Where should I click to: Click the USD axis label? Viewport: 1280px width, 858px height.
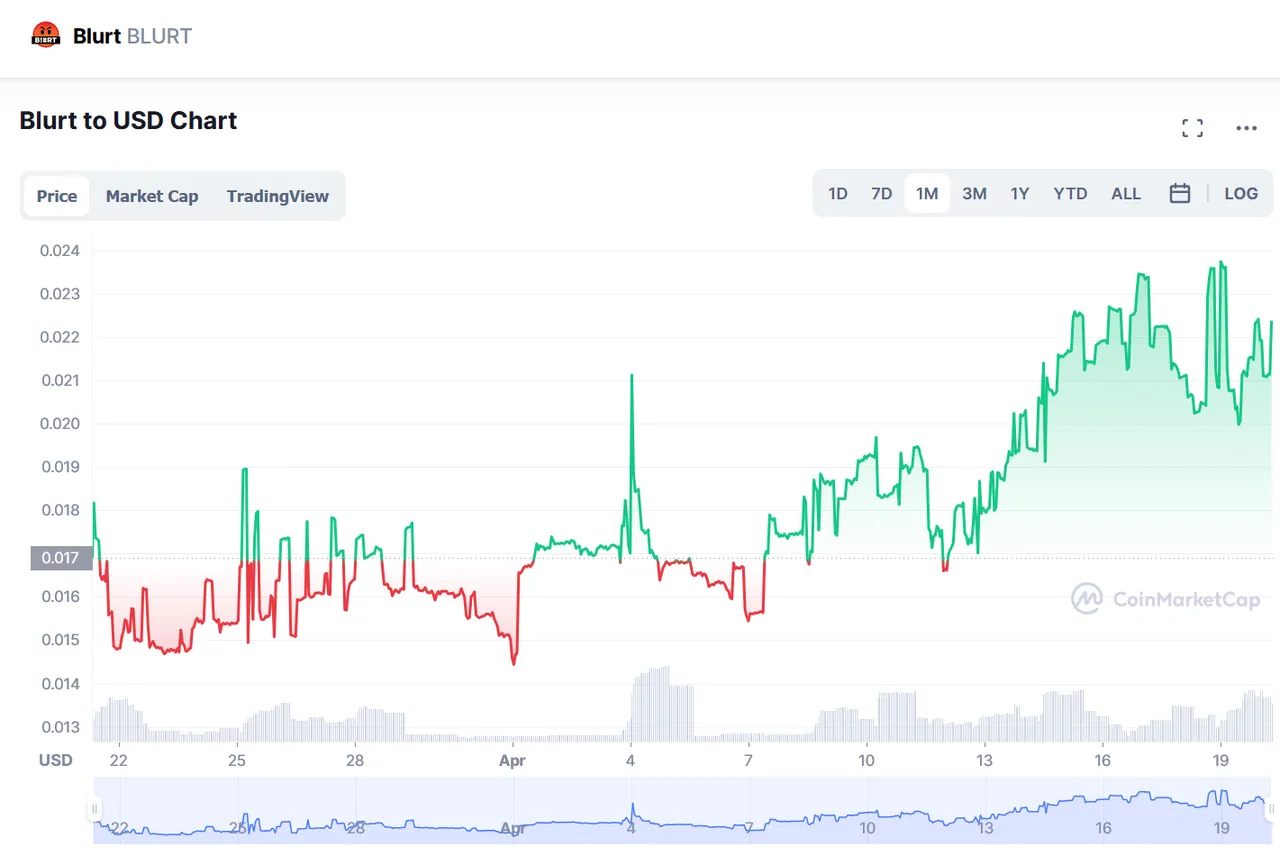coord(56,760)
